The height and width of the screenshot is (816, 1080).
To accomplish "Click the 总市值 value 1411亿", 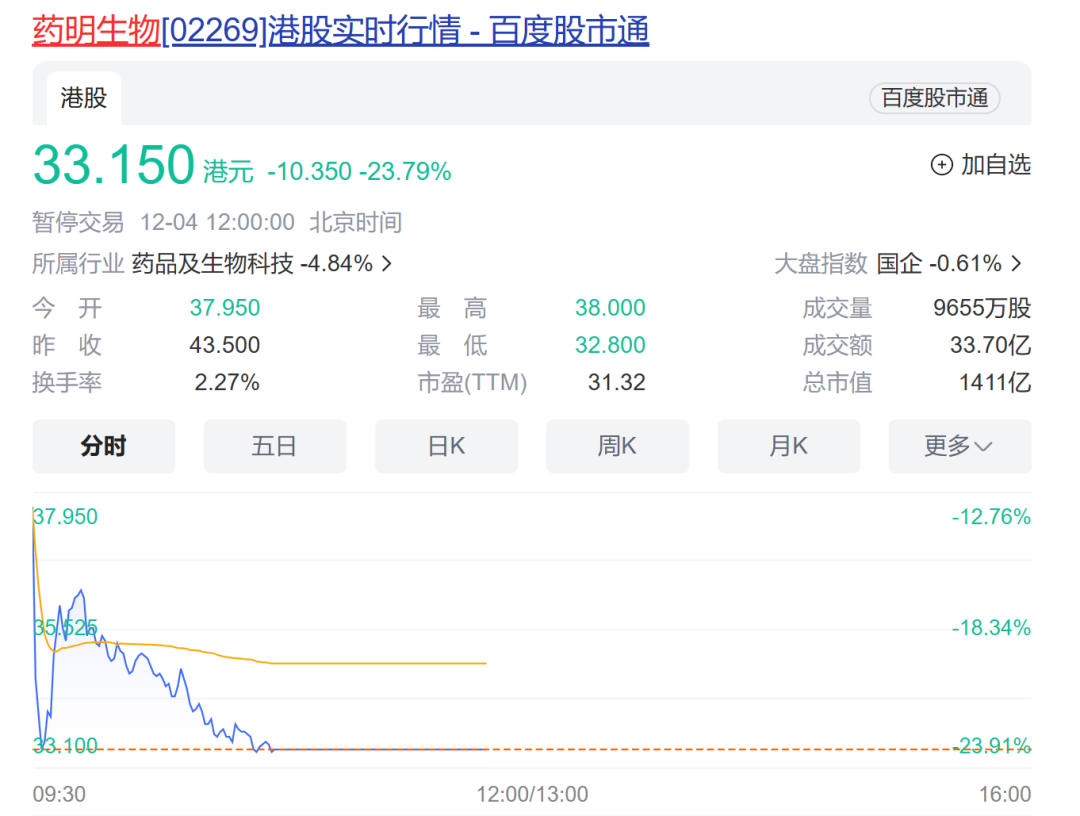I will coord(995,381).
